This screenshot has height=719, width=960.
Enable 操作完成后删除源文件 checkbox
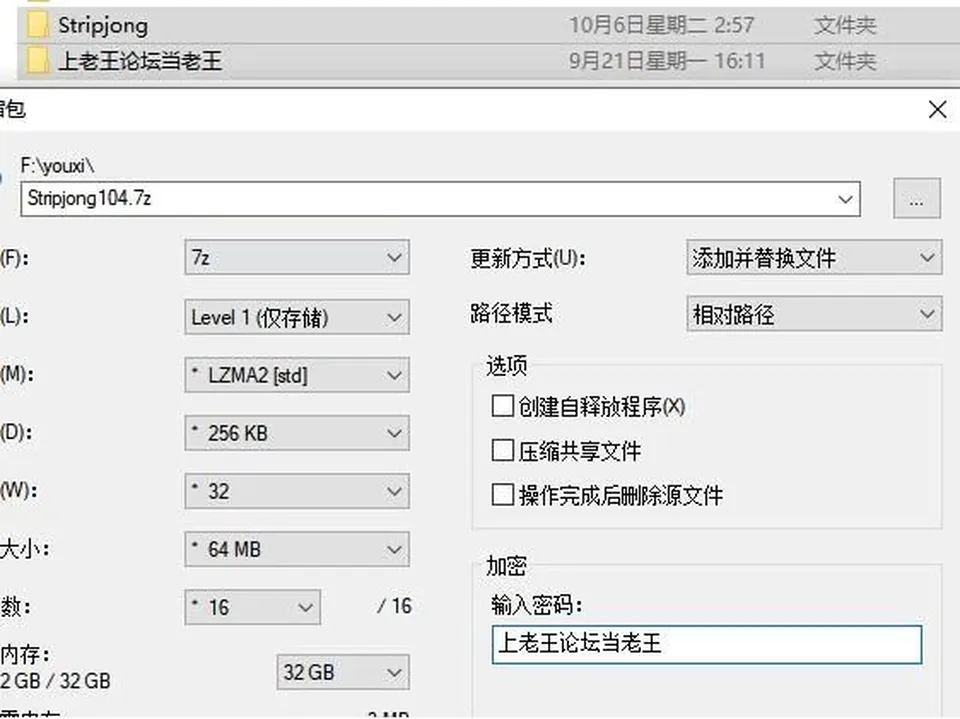pyautogui.click(x=503, y=494)
